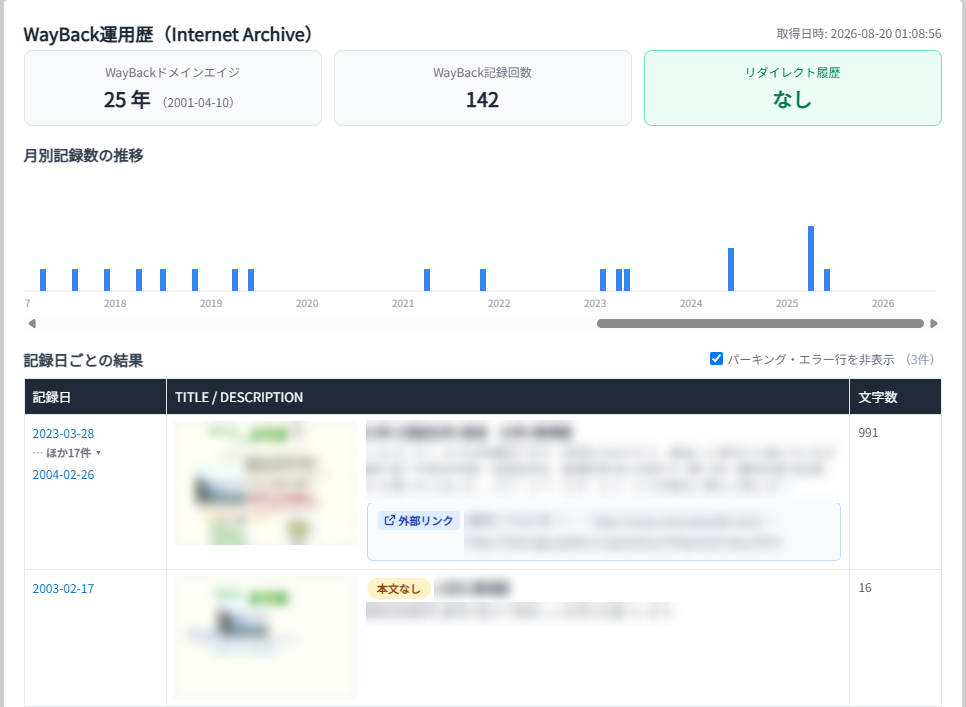Click the リダイレクト履歴 なし card
This screenshot has width=966, height=707.
click(x=793, y=88)
